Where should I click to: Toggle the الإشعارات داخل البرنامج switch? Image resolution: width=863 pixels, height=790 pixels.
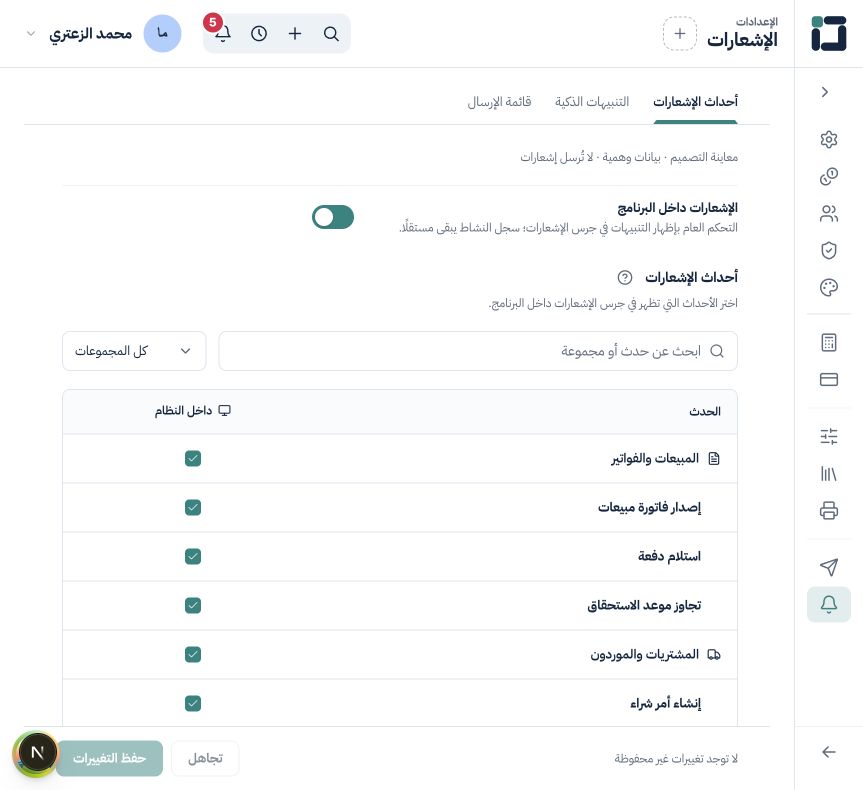point(333,217)
